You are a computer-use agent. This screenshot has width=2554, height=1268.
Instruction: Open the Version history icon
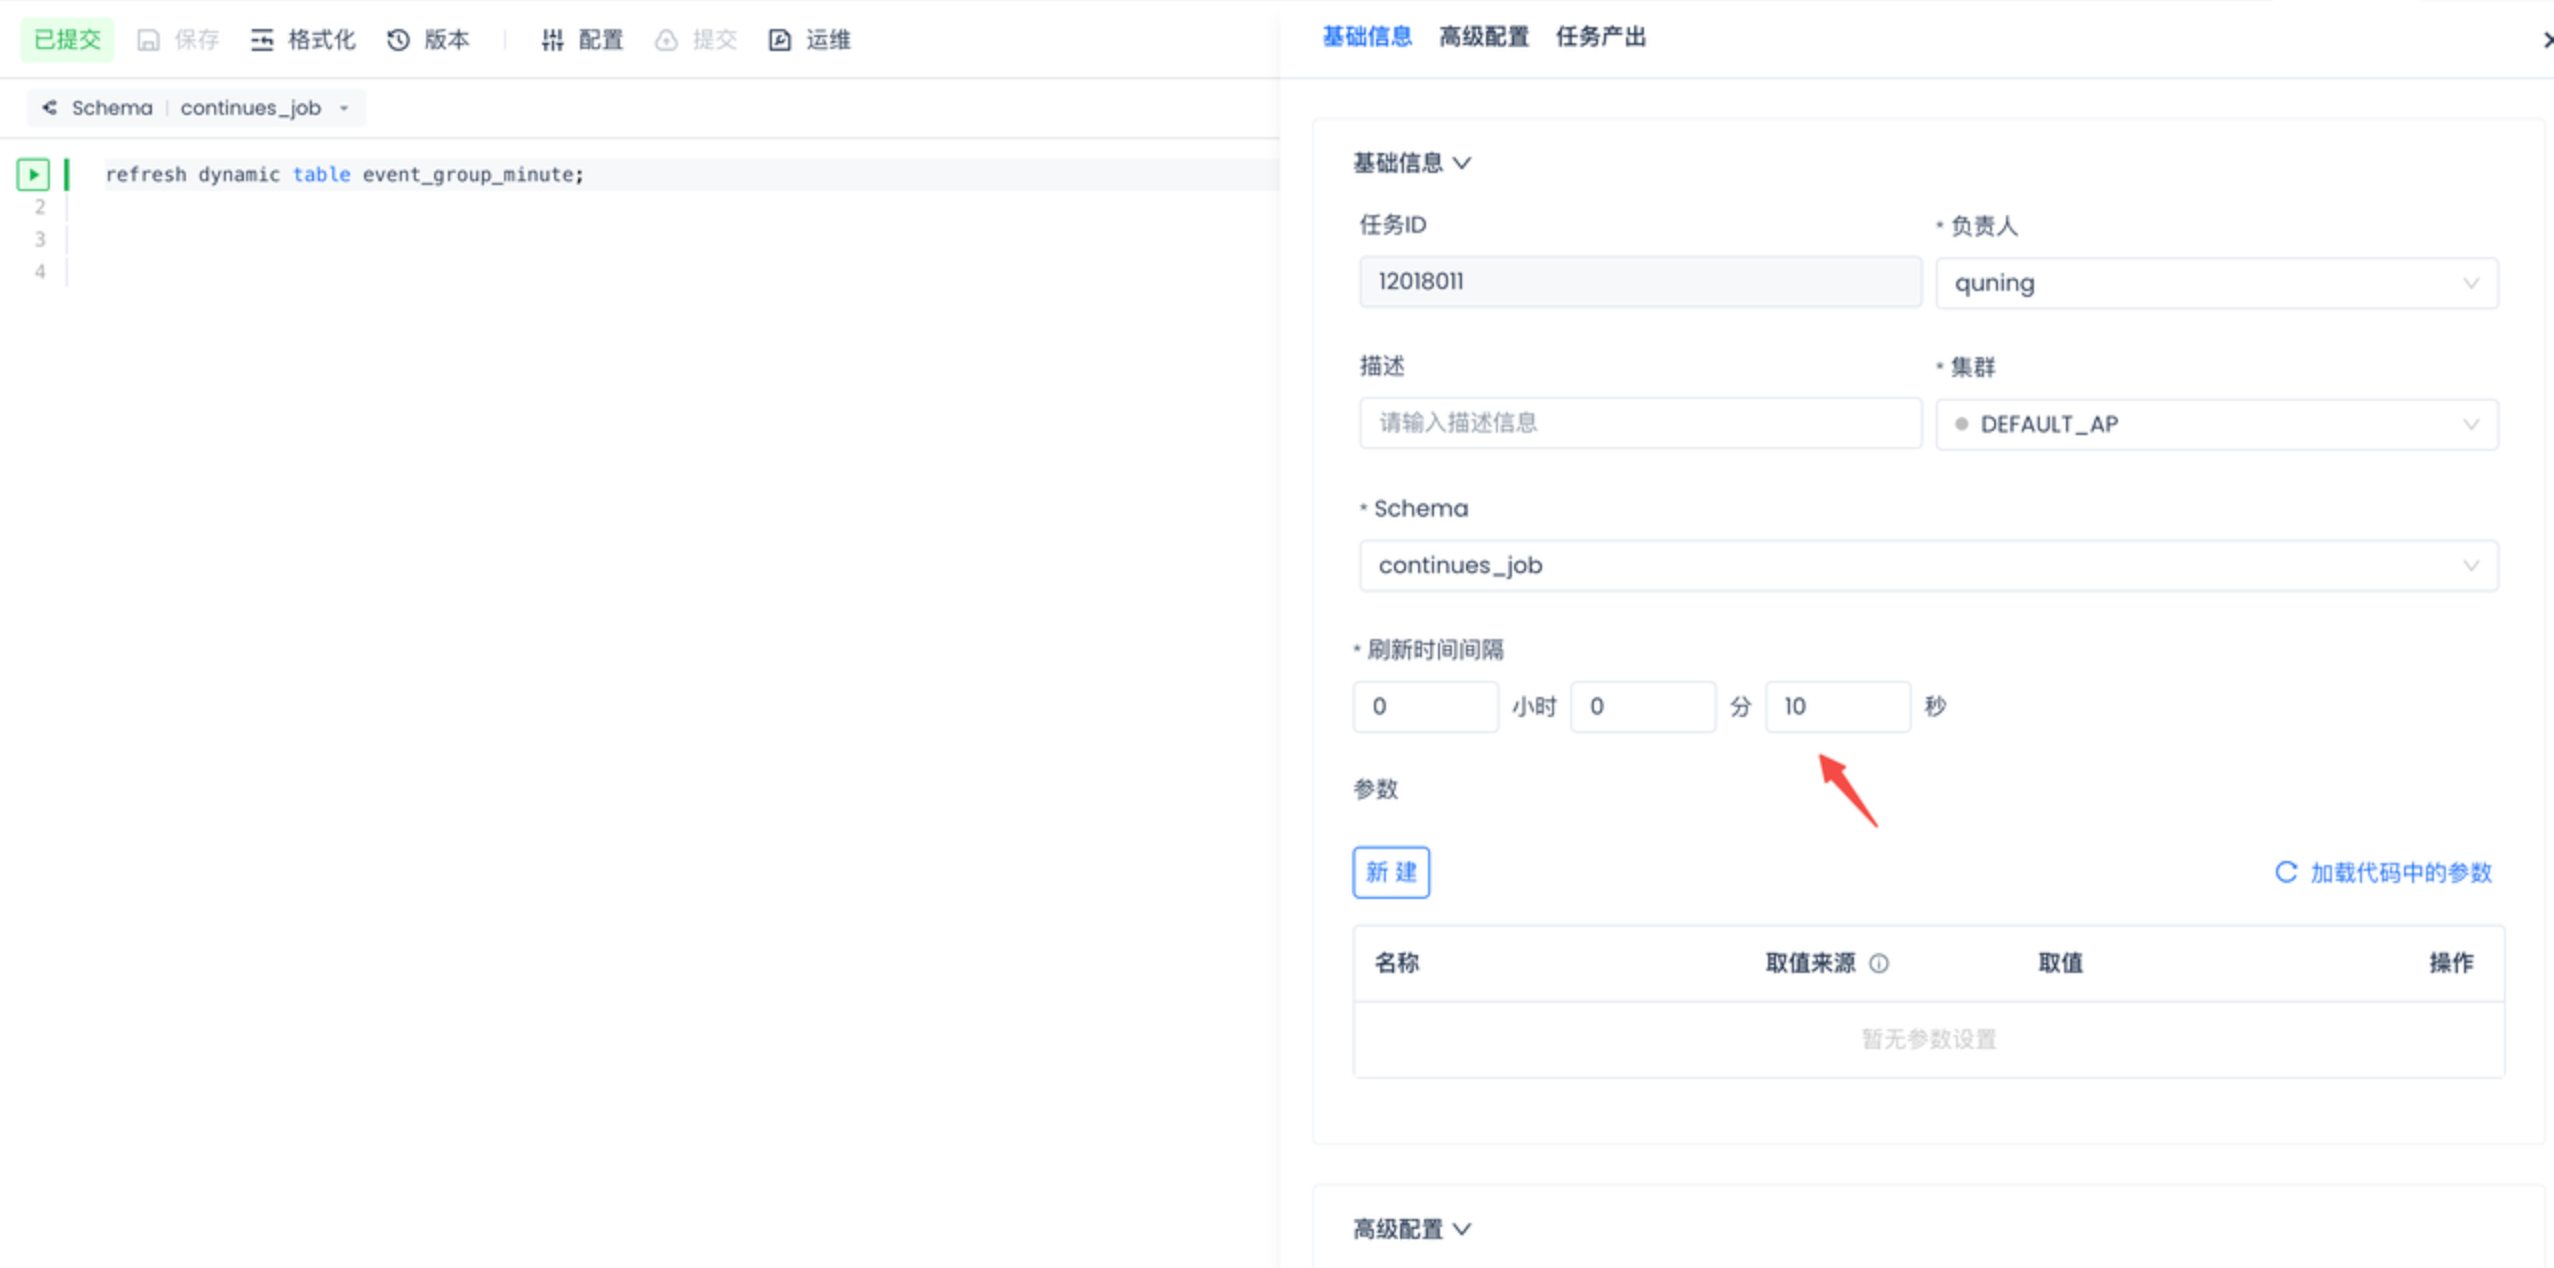tap(398, 40)
